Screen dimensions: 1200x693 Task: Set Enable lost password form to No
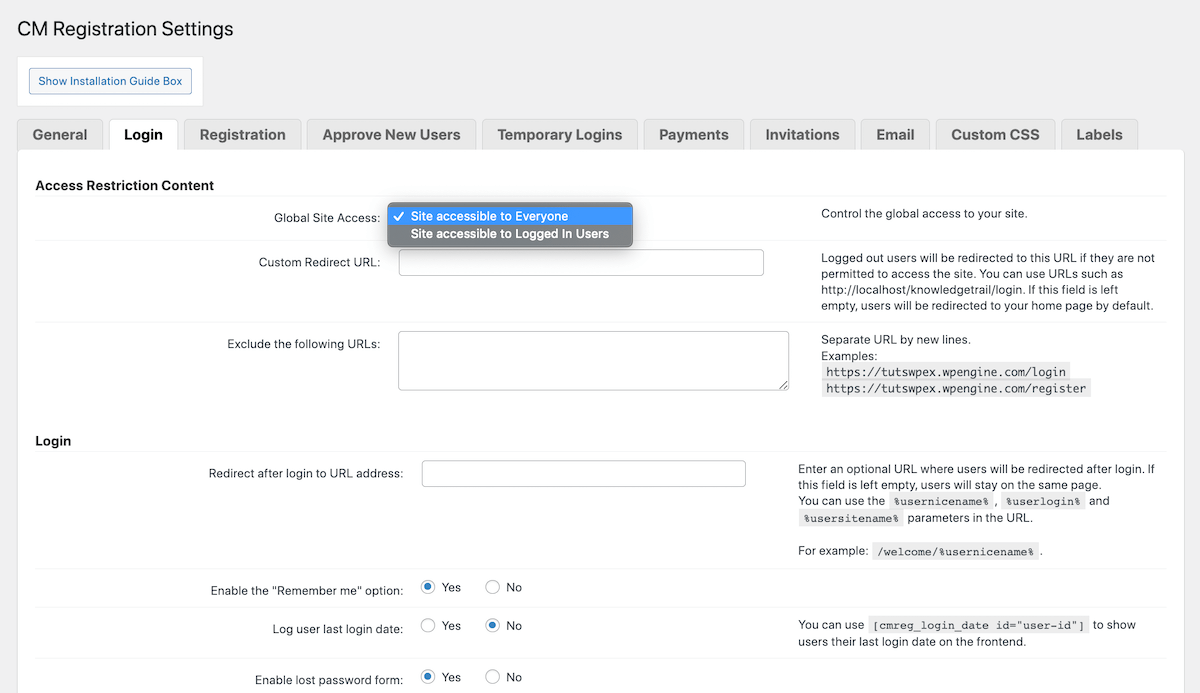(492, 677)
